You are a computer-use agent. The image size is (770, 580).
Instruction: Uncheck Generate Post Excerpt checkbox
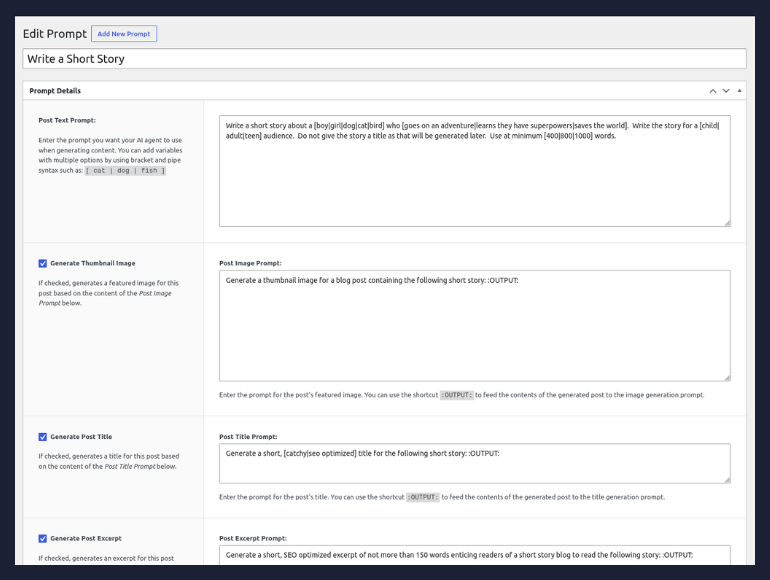(43, 538)
